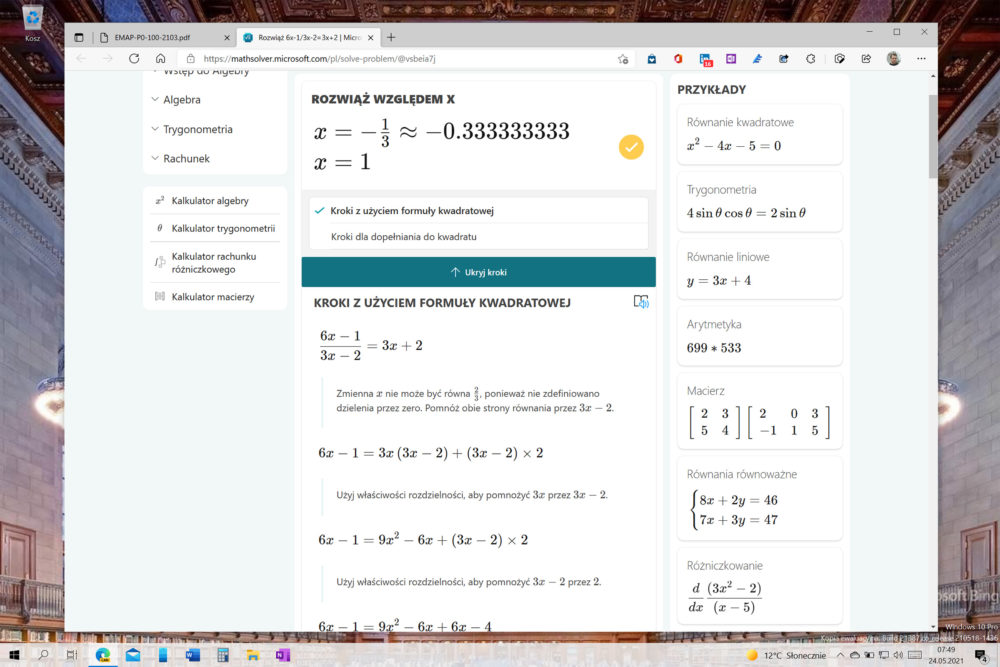The width and height of the screenshot is (1000, 667).
Task: Open the Równanie liniowe example card
Action: pos(760,268)
